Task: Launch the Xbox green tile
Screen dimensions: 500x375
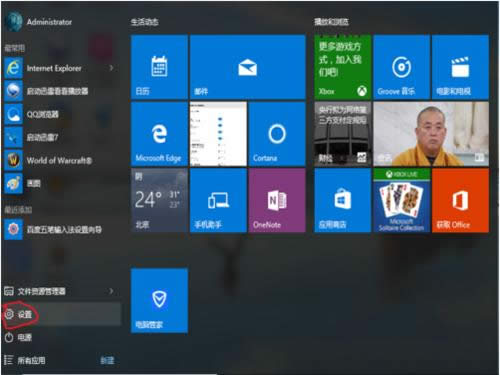Action: tap(343, 67)
